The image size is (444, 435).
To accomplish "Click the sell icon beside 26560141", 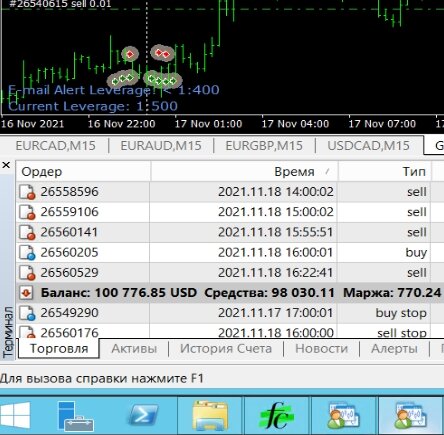I will 27,232.
